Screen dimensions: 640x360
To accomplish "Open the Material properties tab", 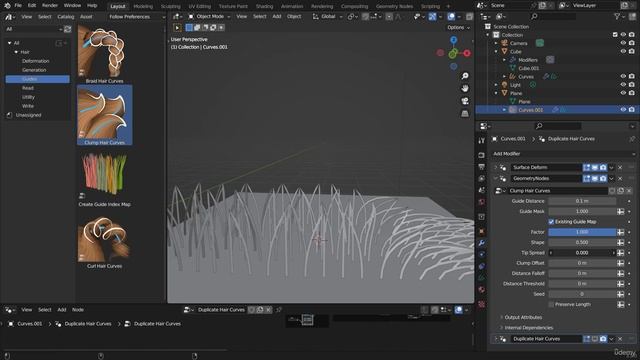I will pyautogui.click(x=482, y=290).
